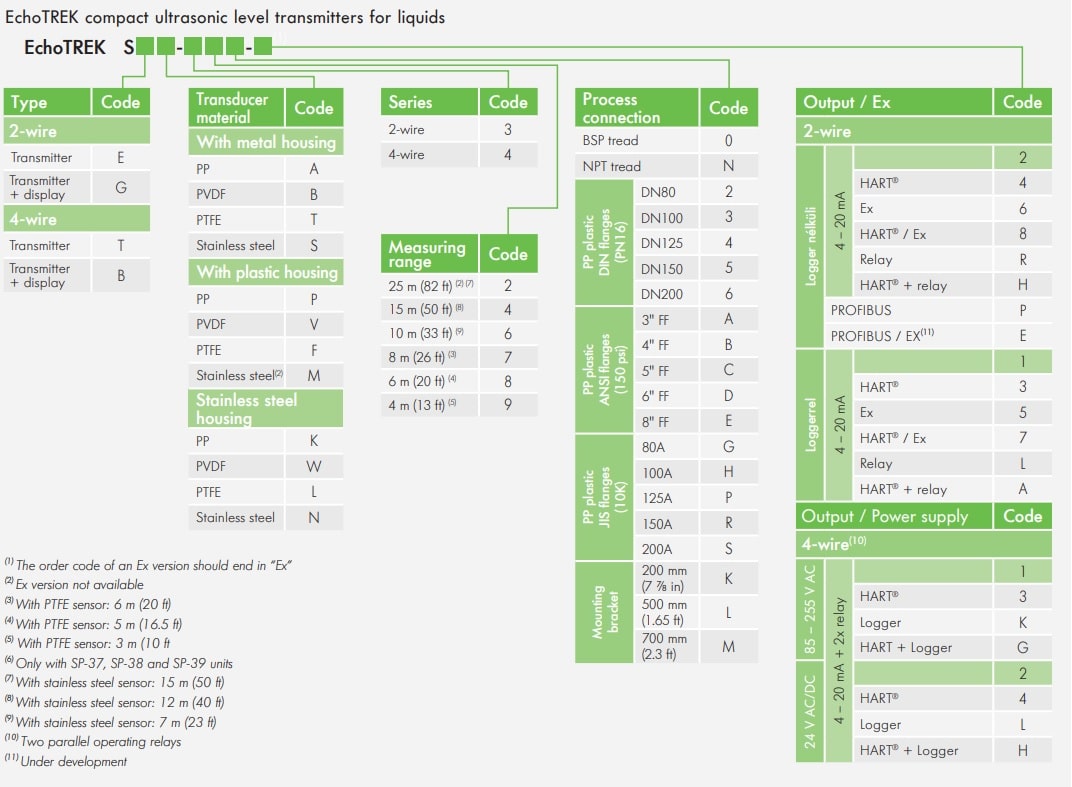Click the '3" FF' ANSI flange entry
The height and width of the screenshot is (787, 1072).
click(696, 319)
